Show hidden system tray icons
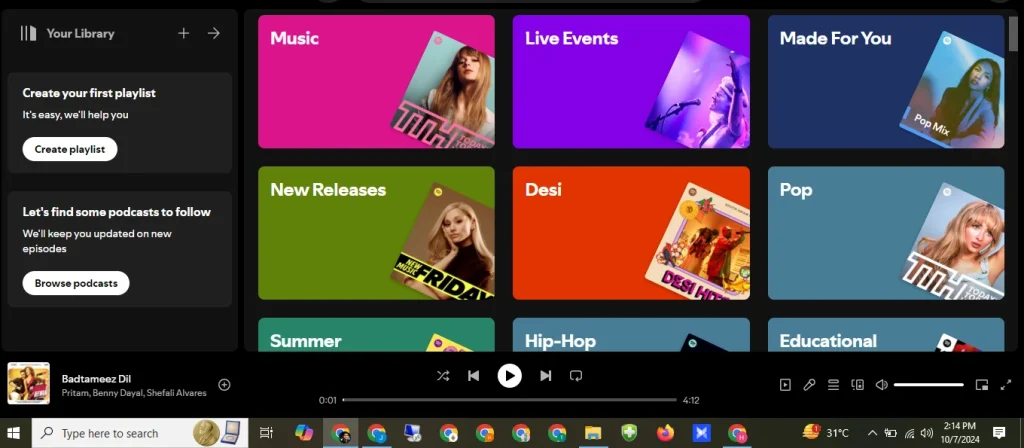 coord(872,432)
